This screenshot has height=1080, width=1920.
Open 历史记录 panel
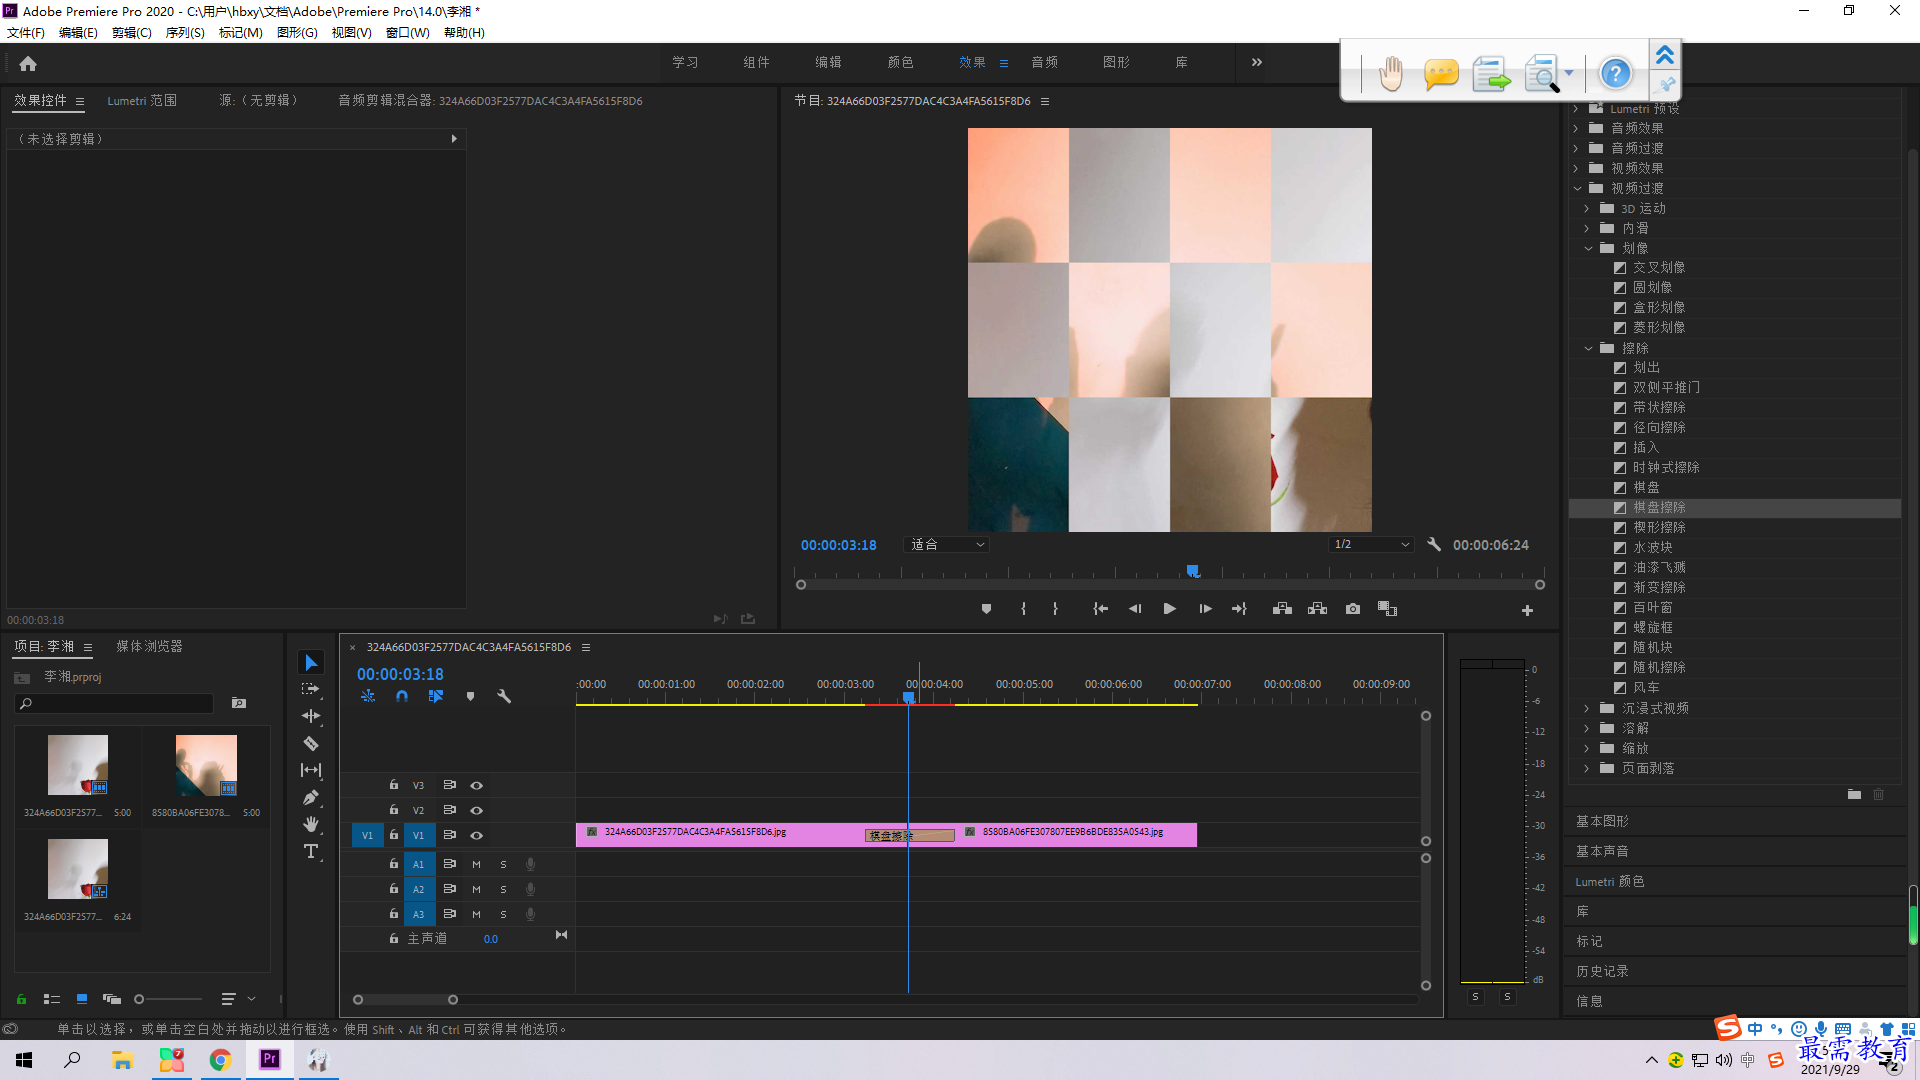pyautogui.click(x=1602, y=971)
